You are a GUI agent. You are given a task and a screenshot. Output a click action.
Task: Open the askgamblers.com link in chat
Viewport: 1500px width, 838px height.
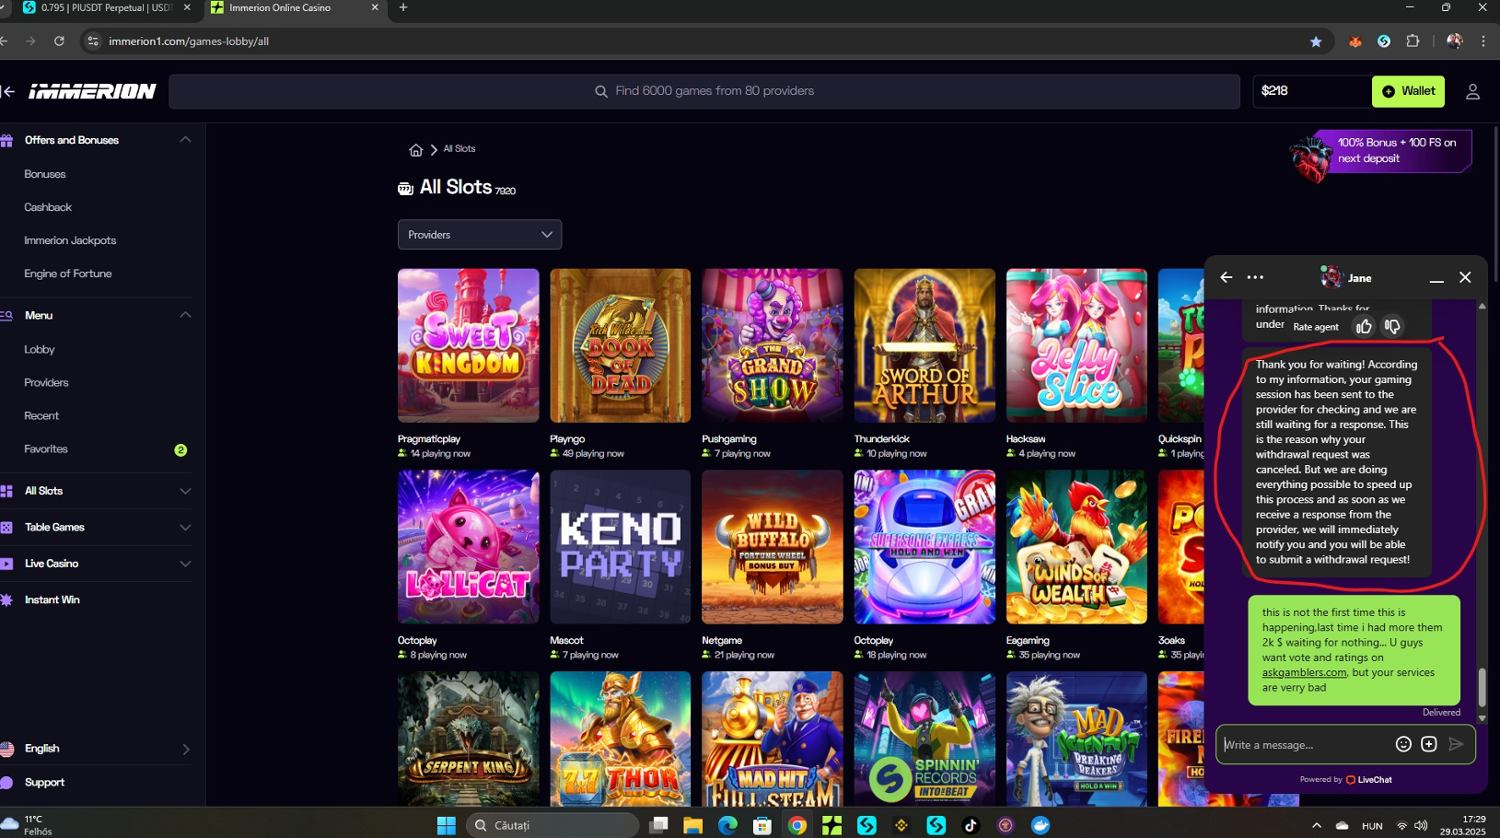[1304, 673]
